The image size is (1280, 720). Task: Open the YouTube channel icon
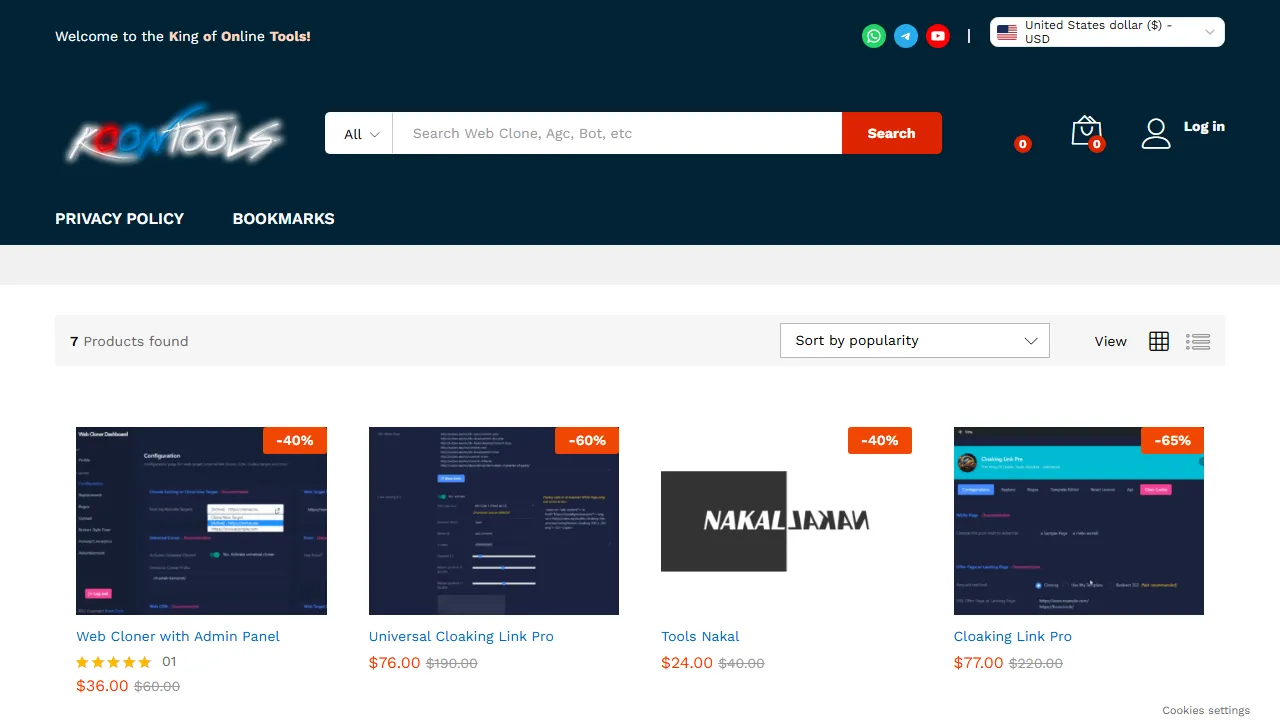tap(937, 36)
